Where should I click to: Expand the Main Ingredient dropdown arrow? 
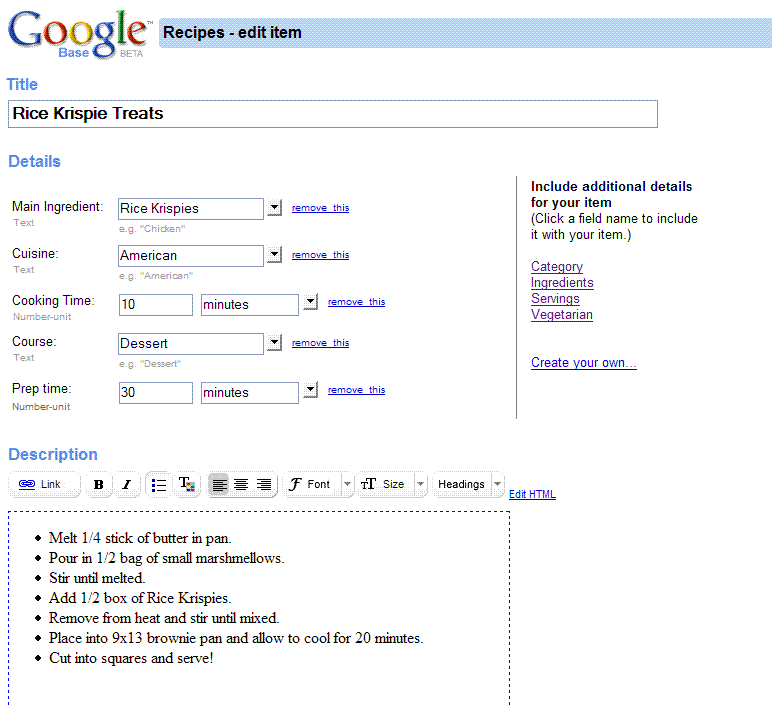coord(275,208)
